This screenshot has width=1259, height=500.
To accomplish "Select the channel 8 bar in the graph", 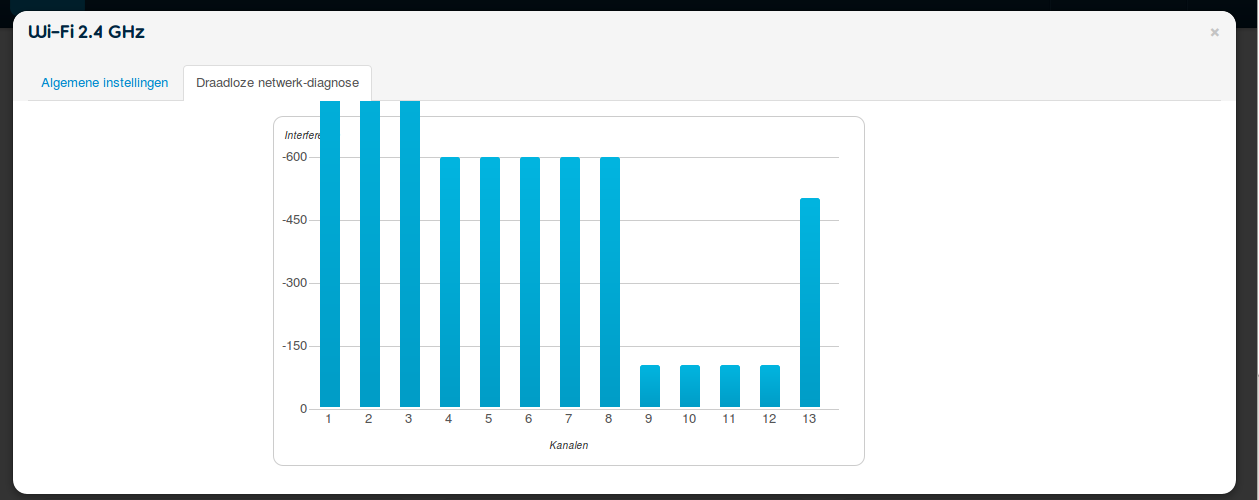I will (609, 283).
